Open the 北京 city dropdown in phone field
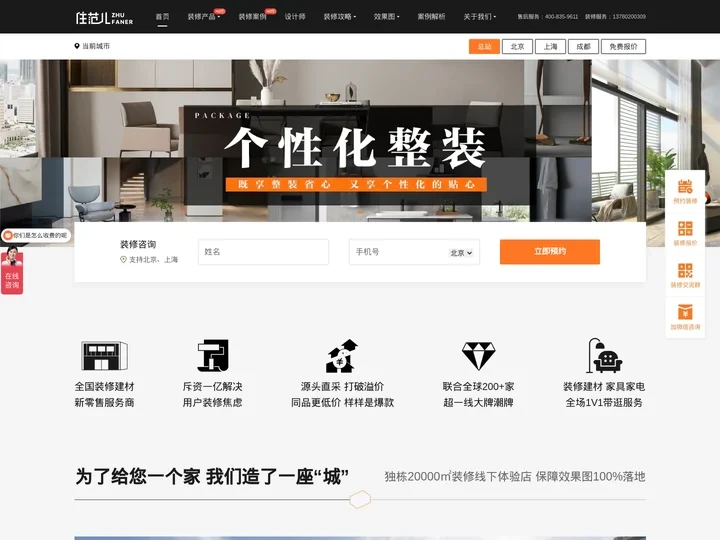Screen dimensions: 720x540 point(461,253)
